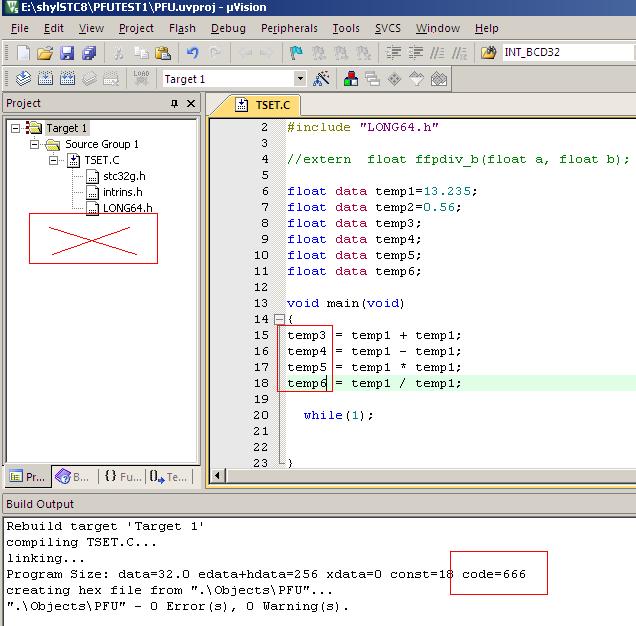Open the Edit menu
The height and width of the screenshot is (626, 636).
(x=54, y=28)
